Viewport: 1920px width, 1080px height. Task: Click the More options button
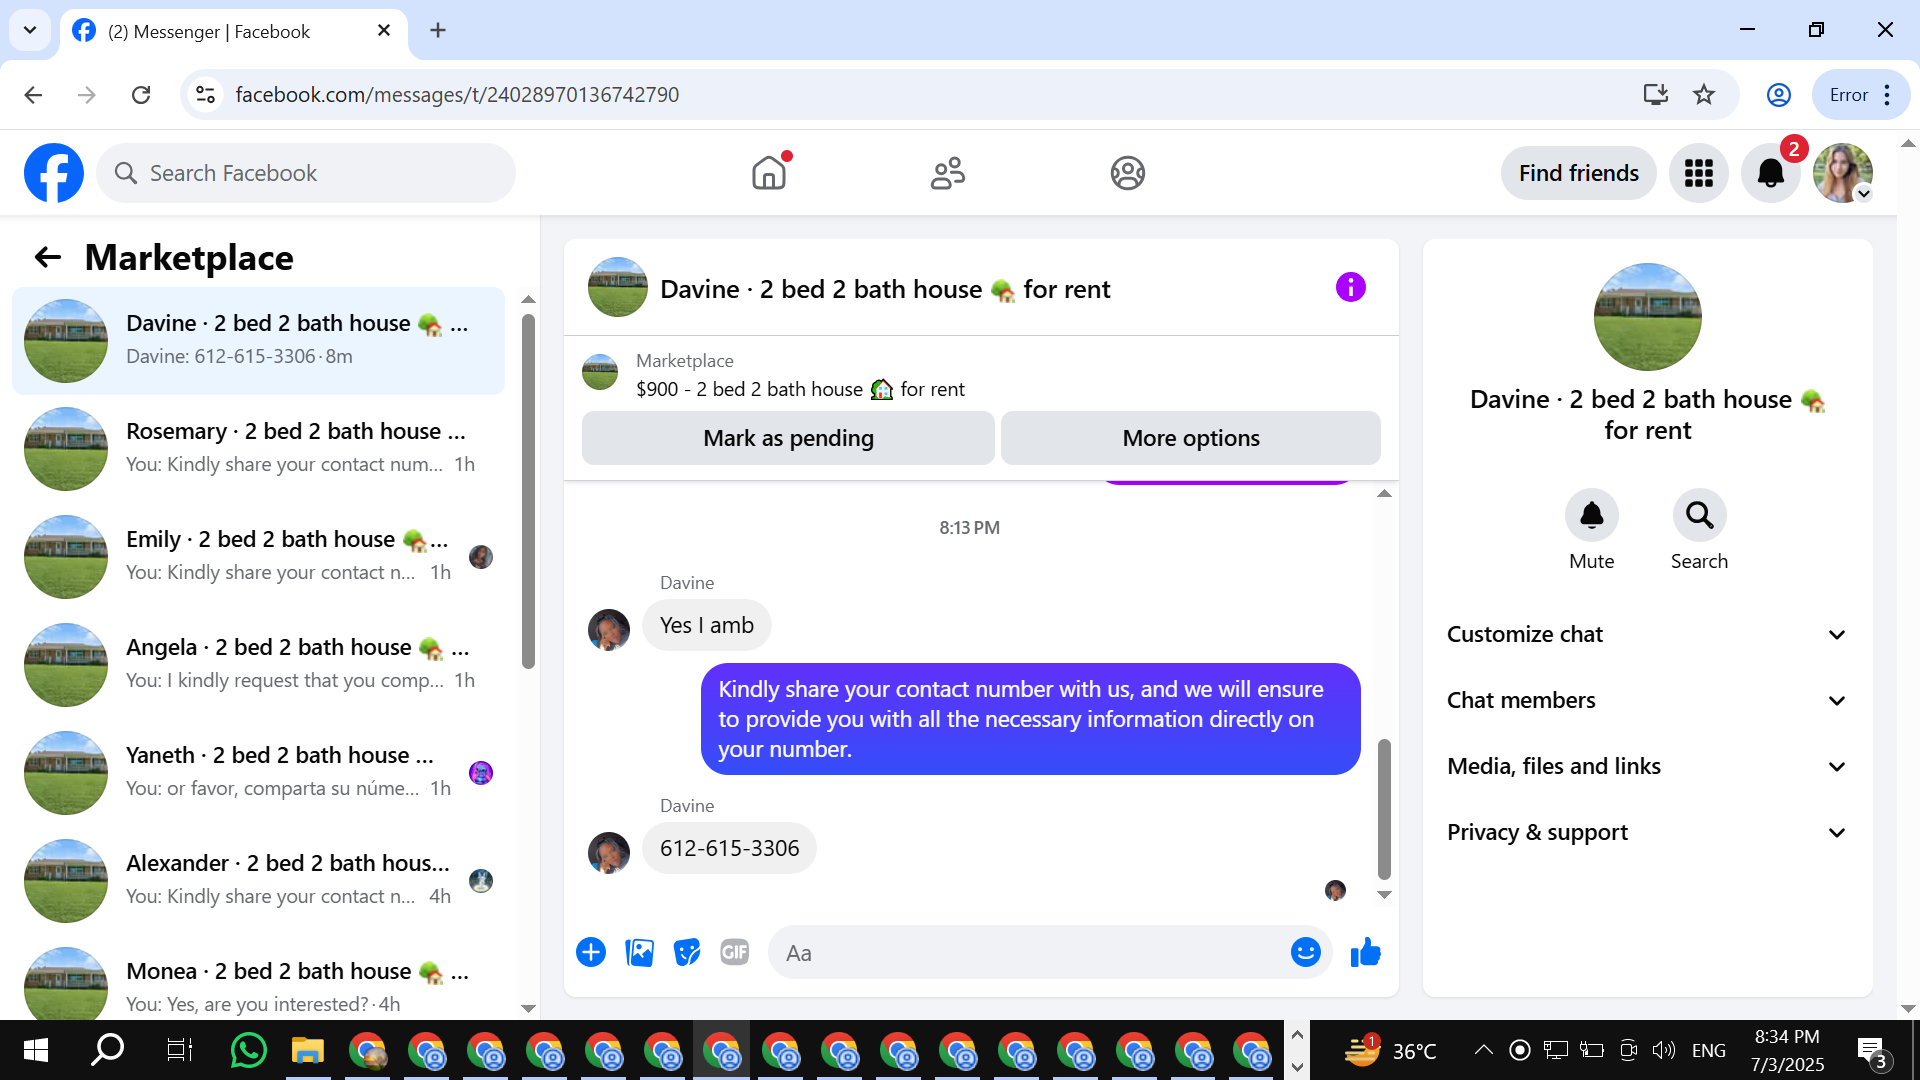pos(1190,438)
